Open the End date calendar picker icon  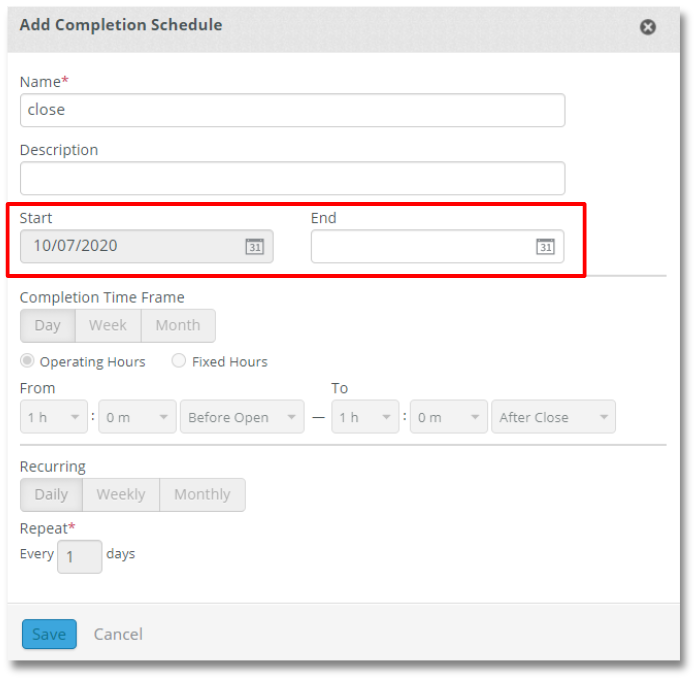545,247
